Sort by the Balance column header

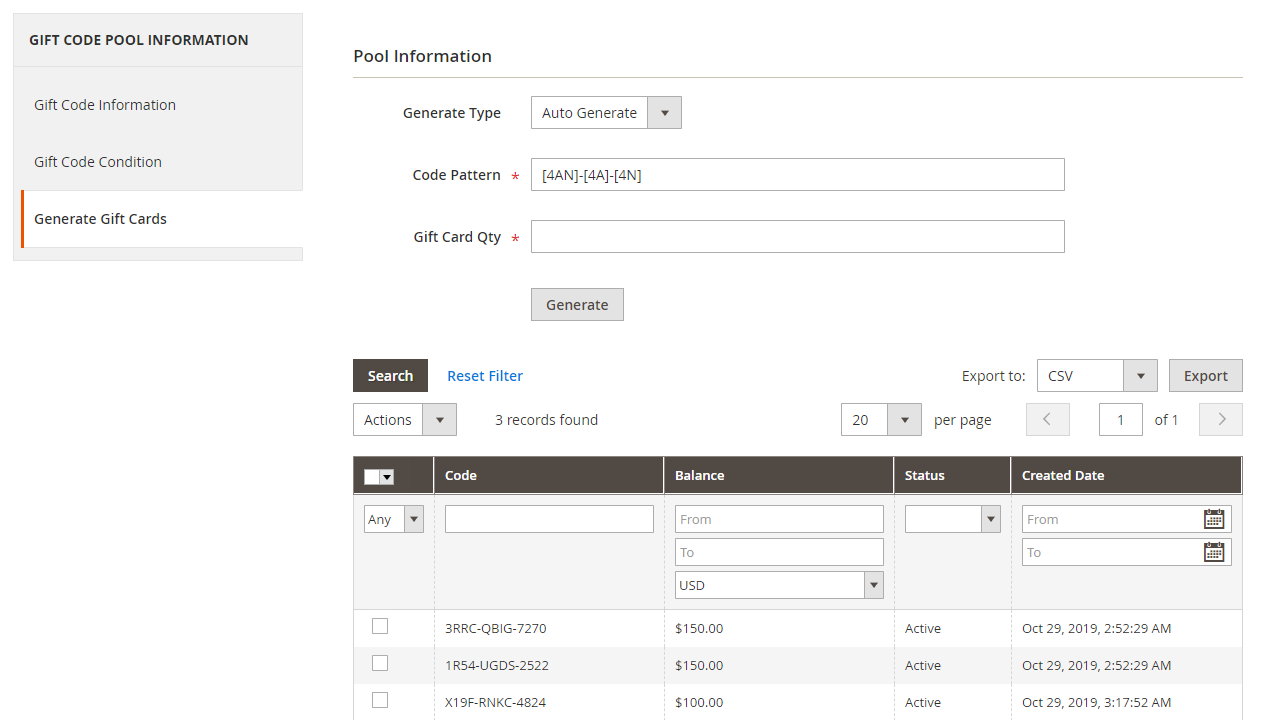click(x=700, y=476)
